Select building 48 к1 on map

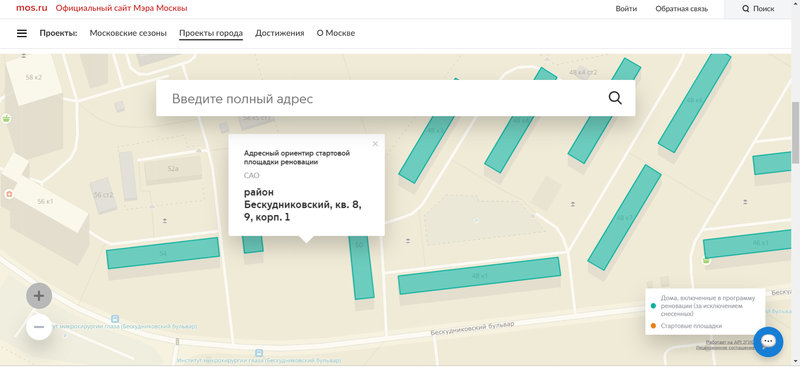[479, 276]
